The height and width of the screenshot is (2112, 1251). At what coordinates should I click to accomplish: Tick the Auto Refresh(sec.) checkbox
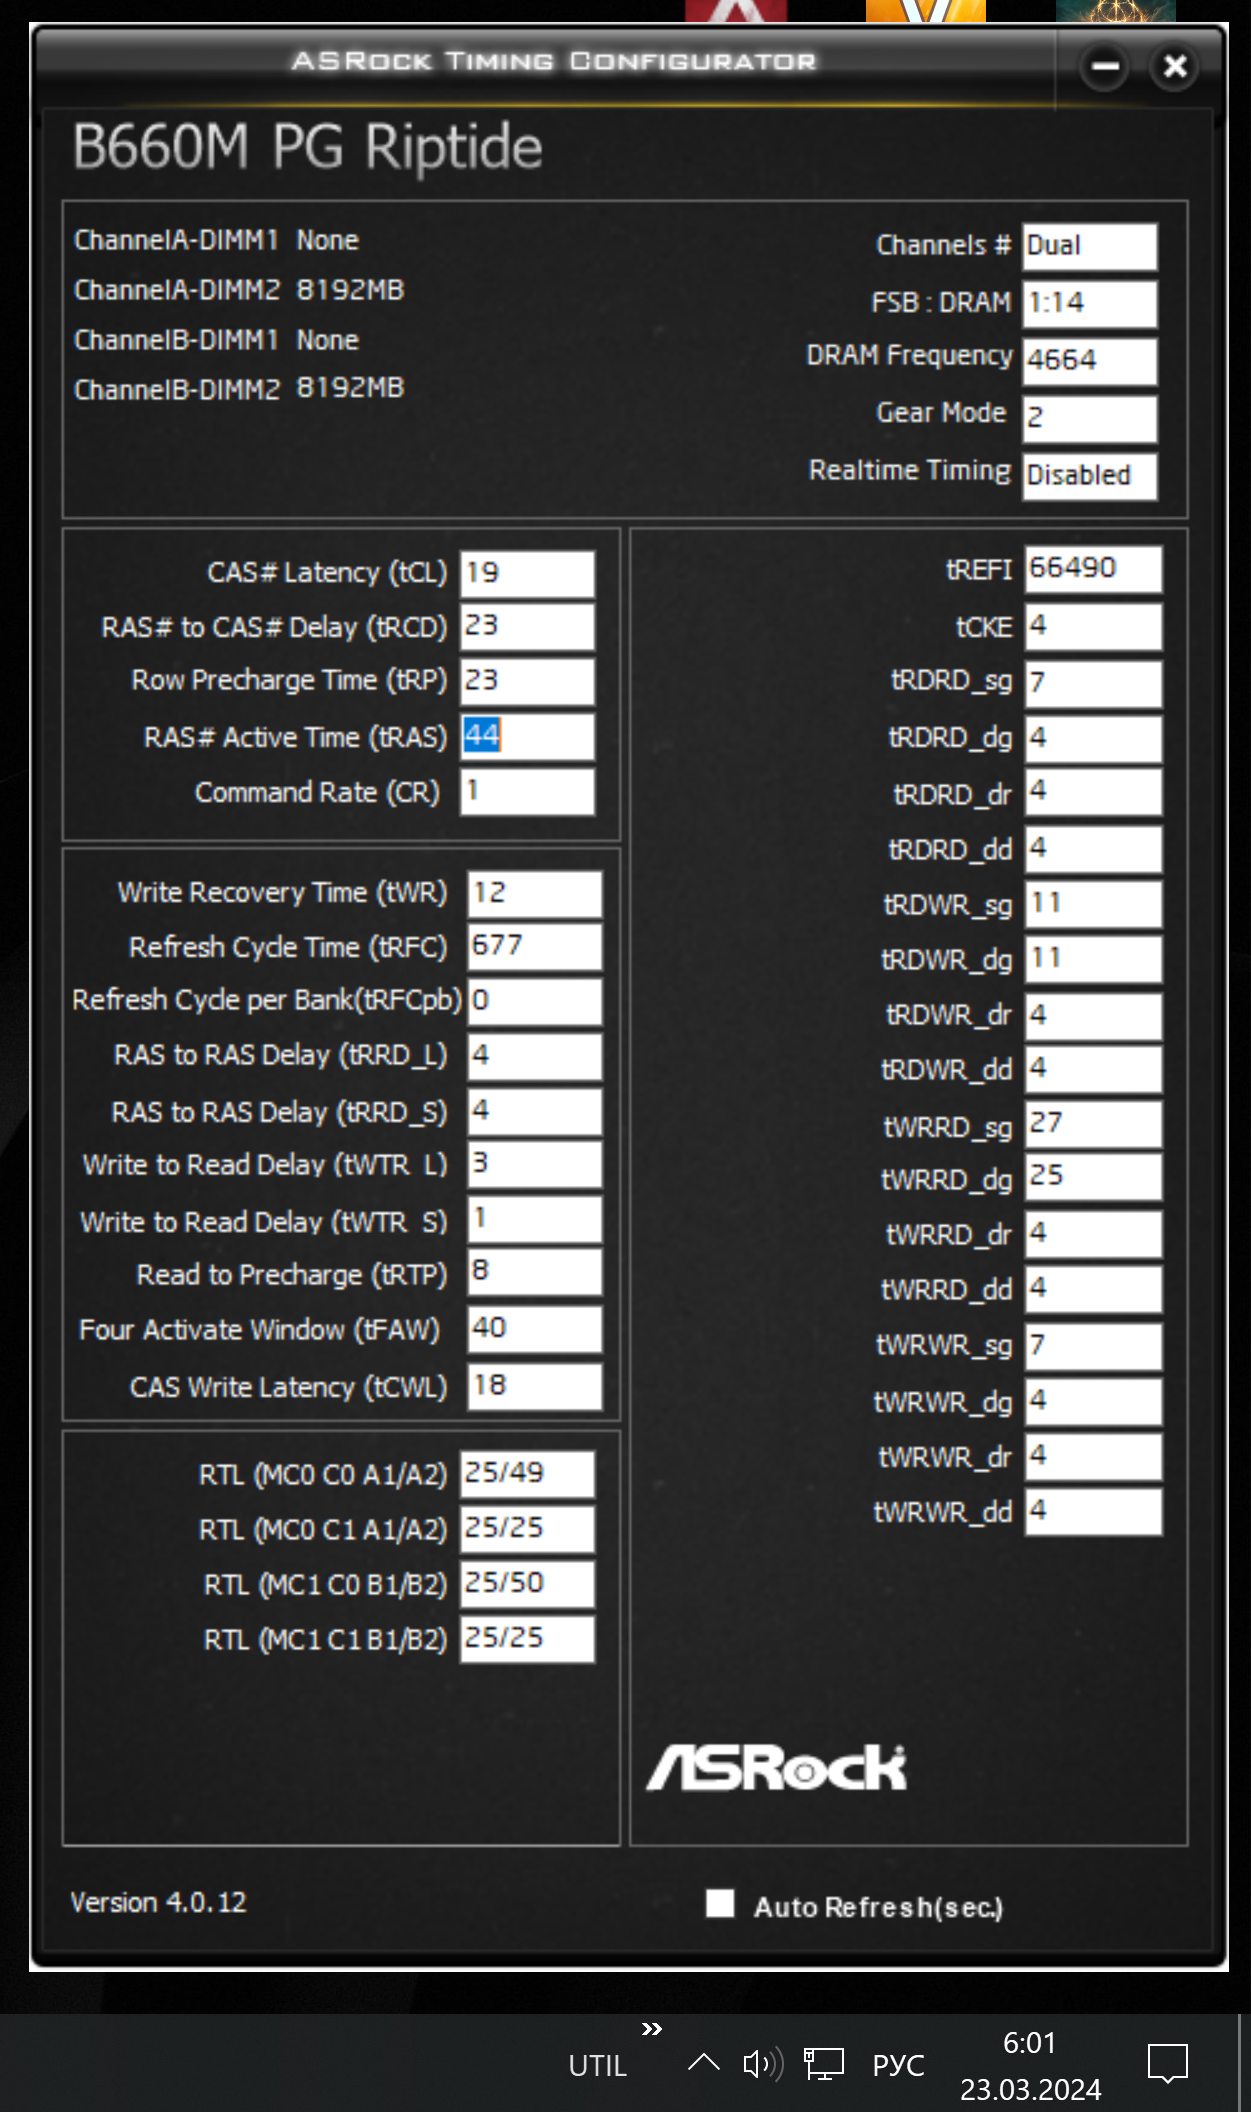pos(720,1903)
